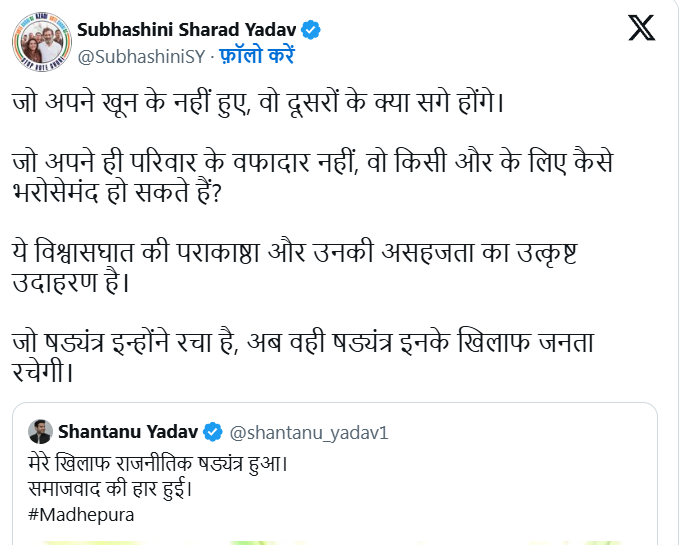Click verified badge next to Shantanu Yadav
The image size is (681, 545).
[213, 432]
